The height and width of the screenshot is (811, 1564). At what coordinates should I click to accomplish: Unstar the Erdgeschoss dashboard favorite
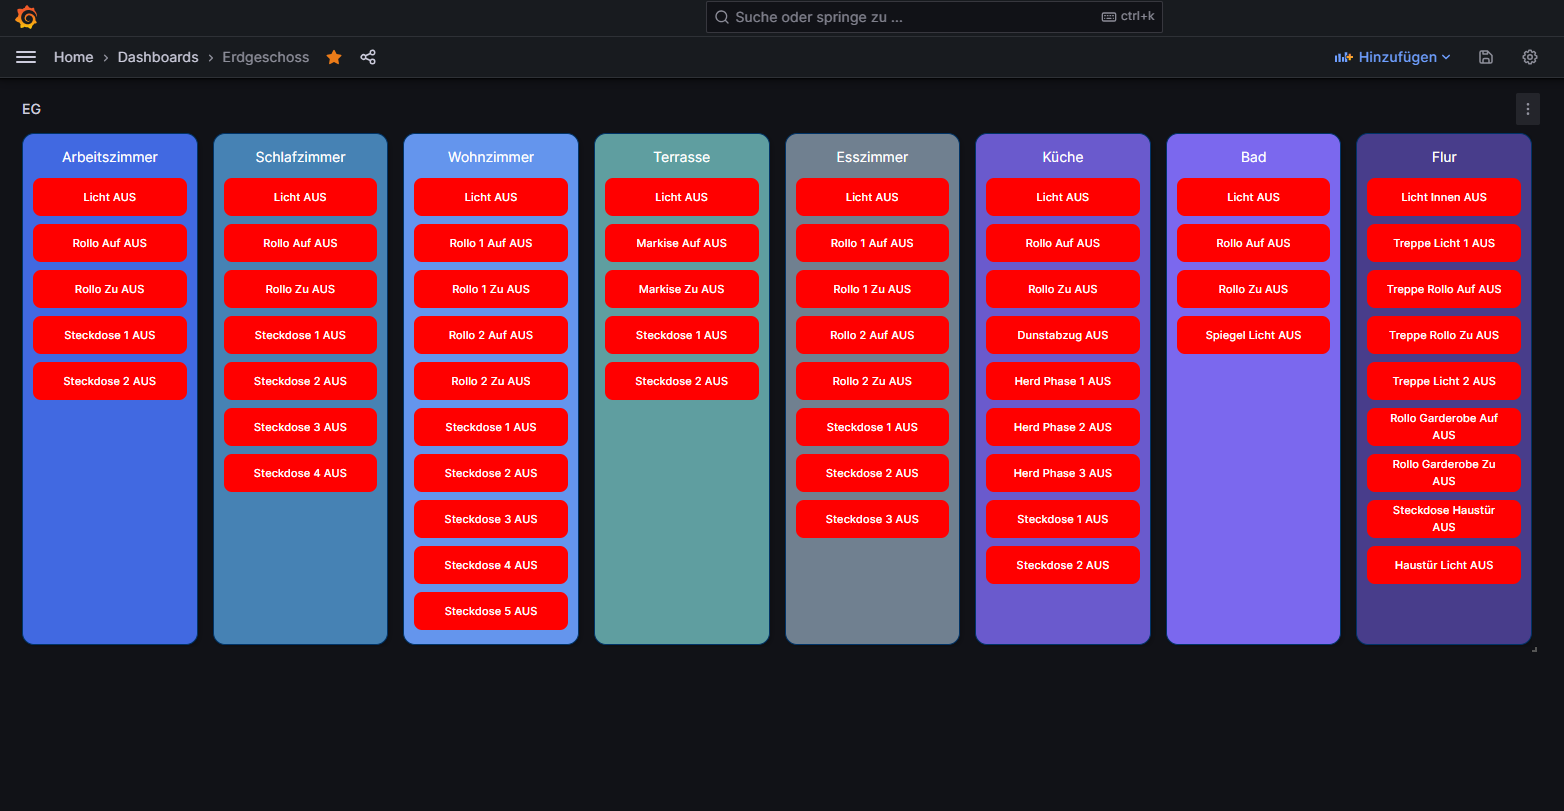(x=334, y=58)
